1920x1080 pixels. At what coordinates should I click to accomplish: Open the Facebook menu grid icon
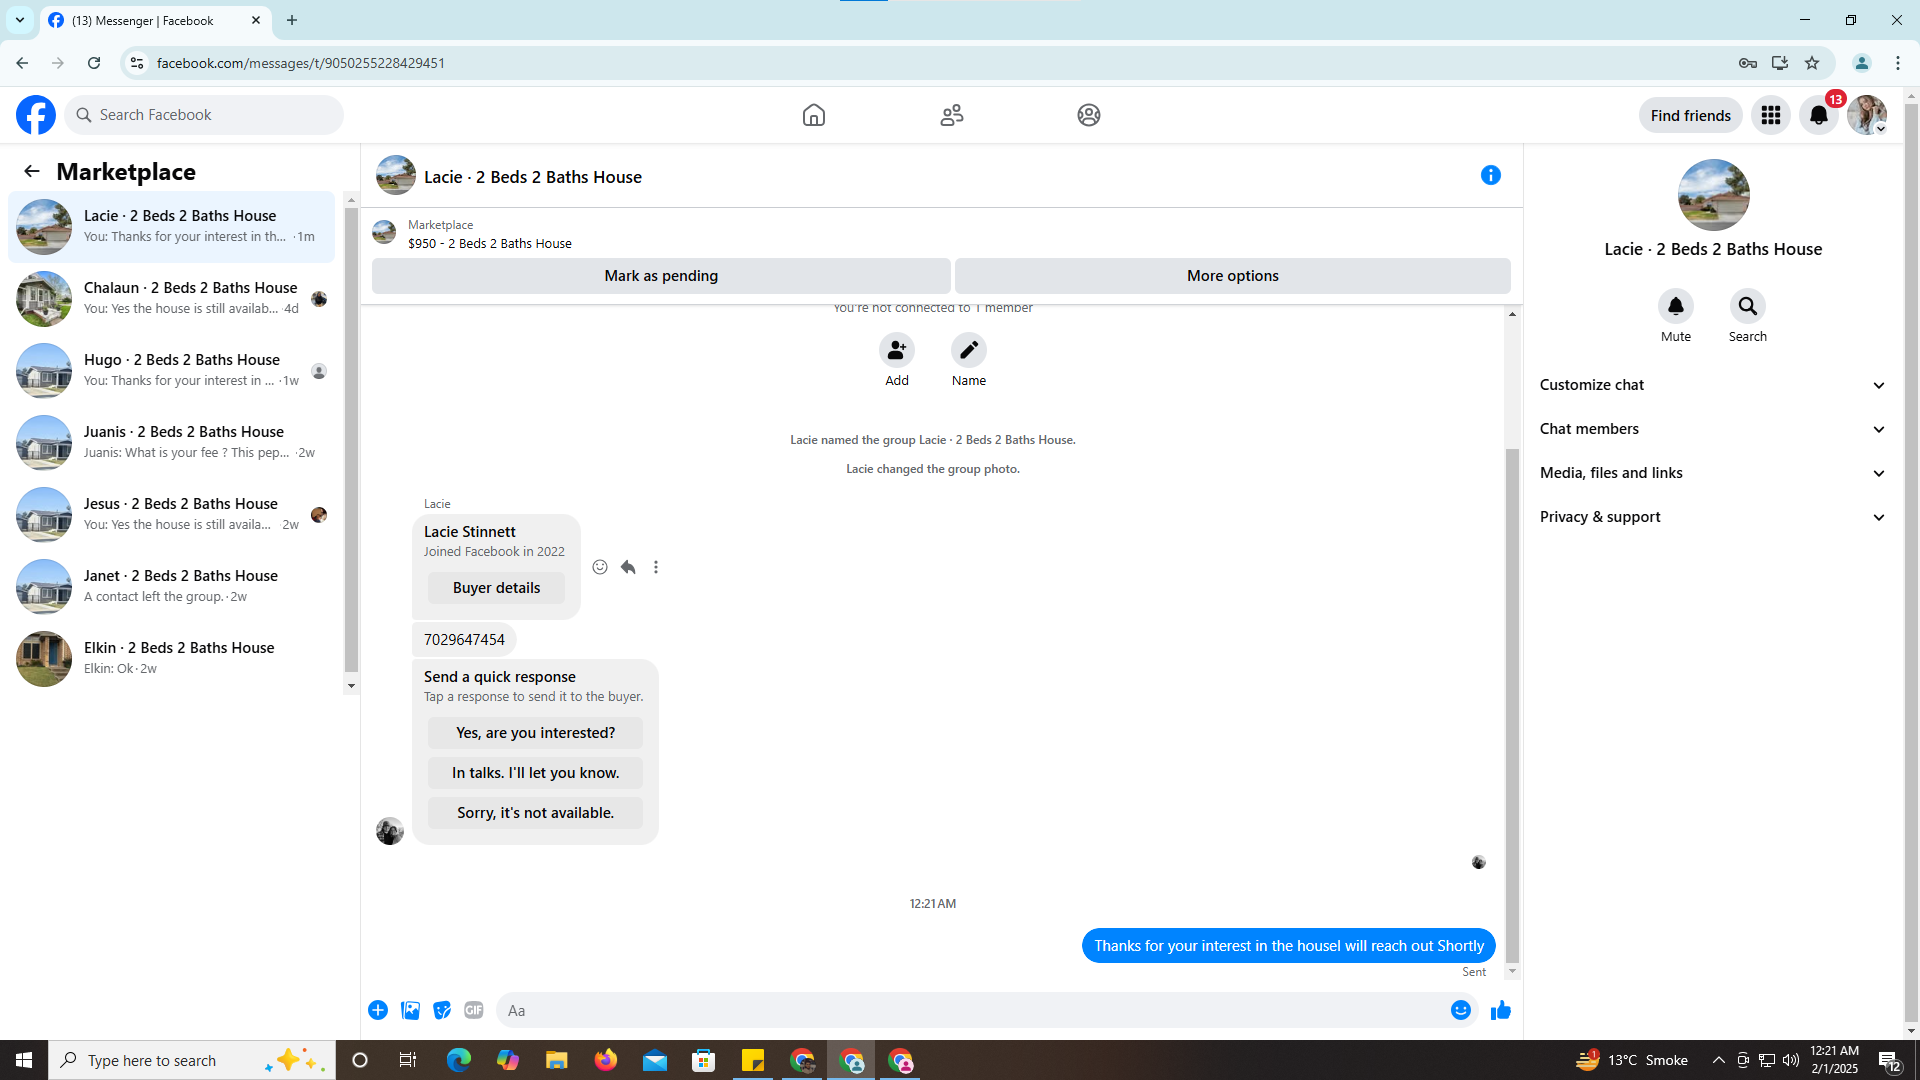click(1771, 115)
